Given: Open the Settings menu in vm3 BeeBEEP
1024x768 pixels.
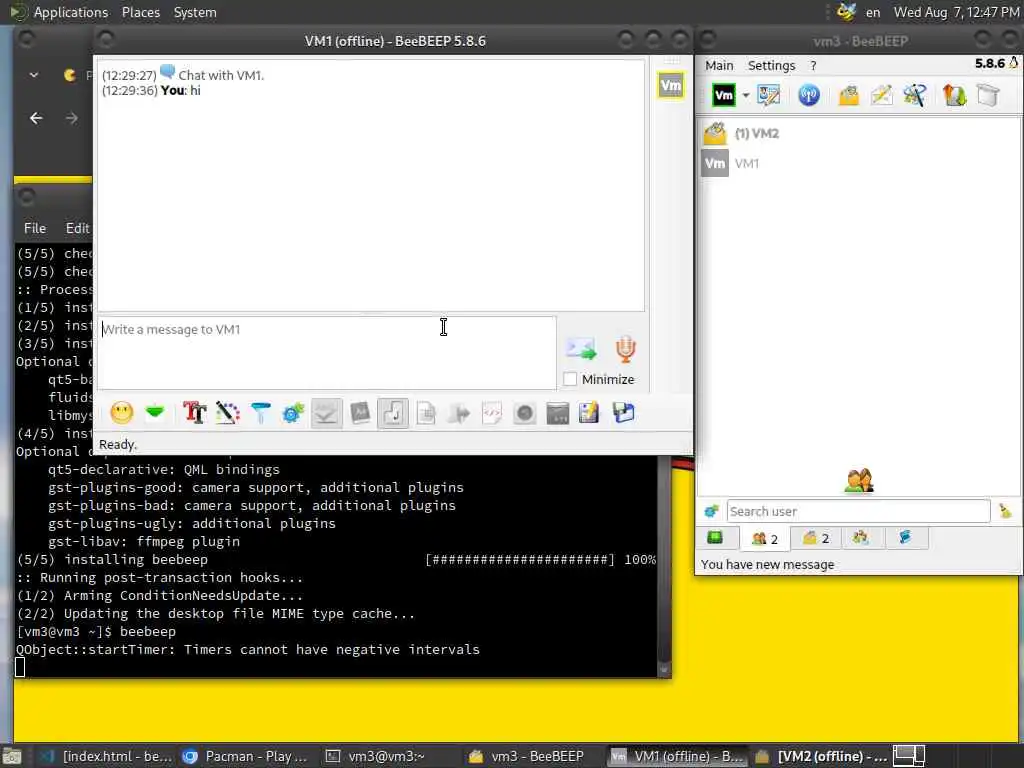Looking at the screenshot, I should point(771,65).
